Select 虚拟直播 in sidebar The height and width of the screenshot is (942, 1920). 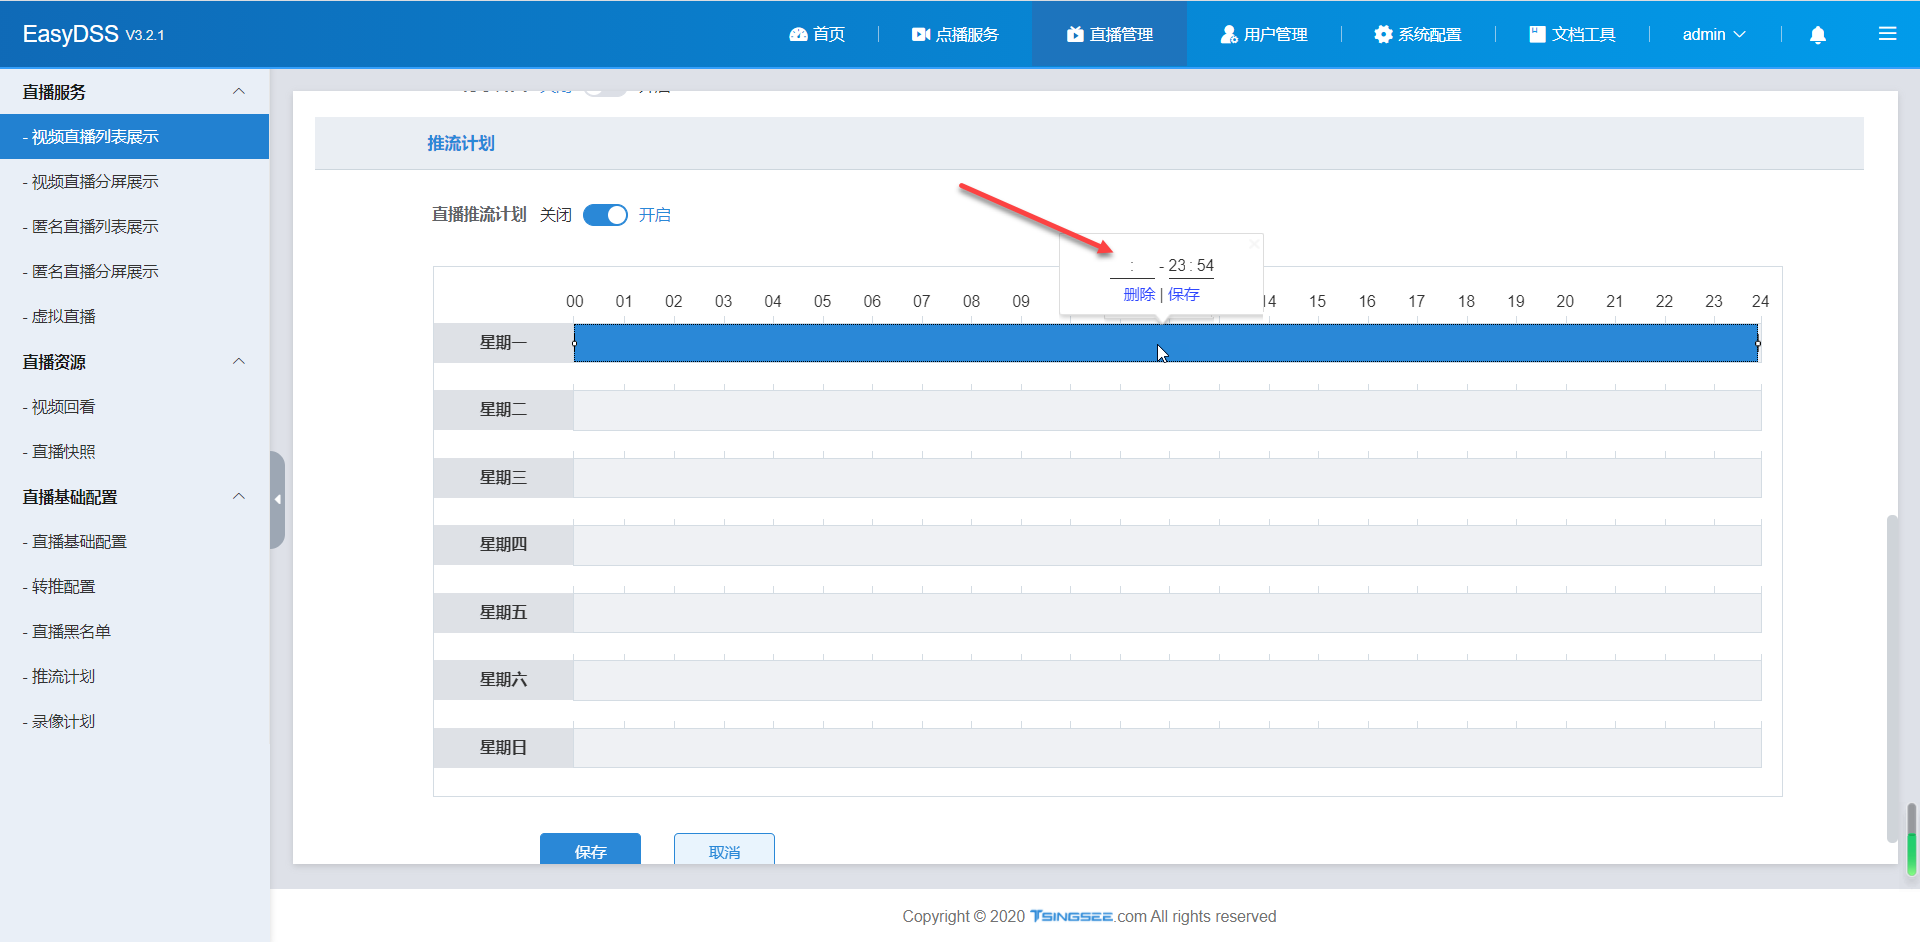click(134, 316)
